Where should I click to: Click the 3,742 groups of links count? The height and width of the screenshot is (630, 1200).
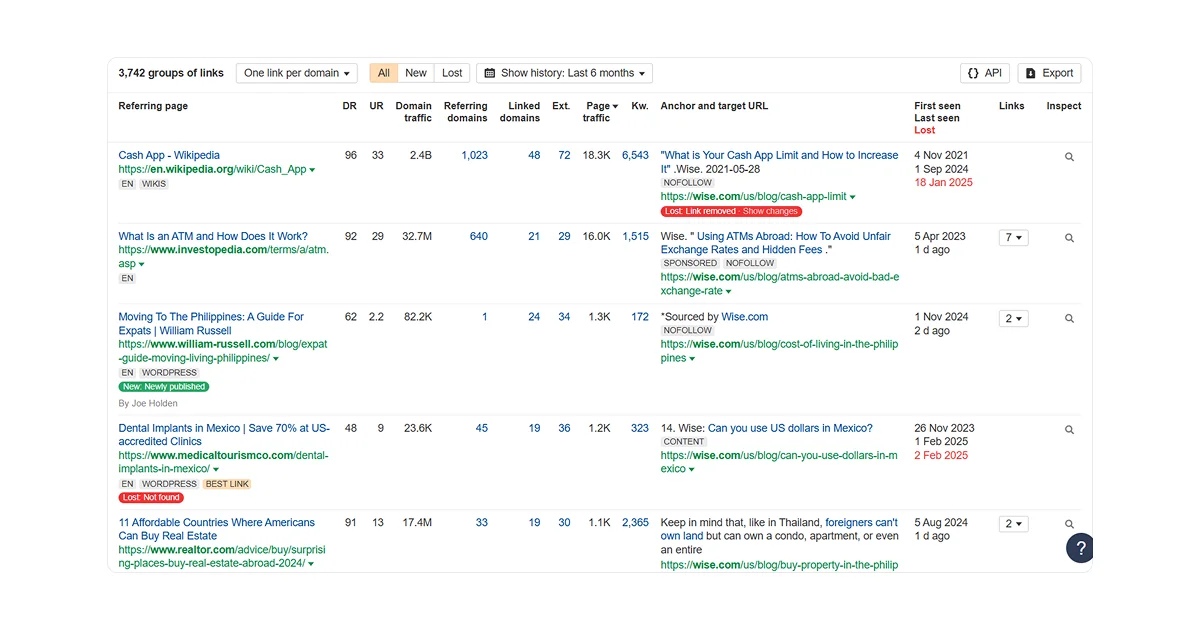(x=171, y=73)
